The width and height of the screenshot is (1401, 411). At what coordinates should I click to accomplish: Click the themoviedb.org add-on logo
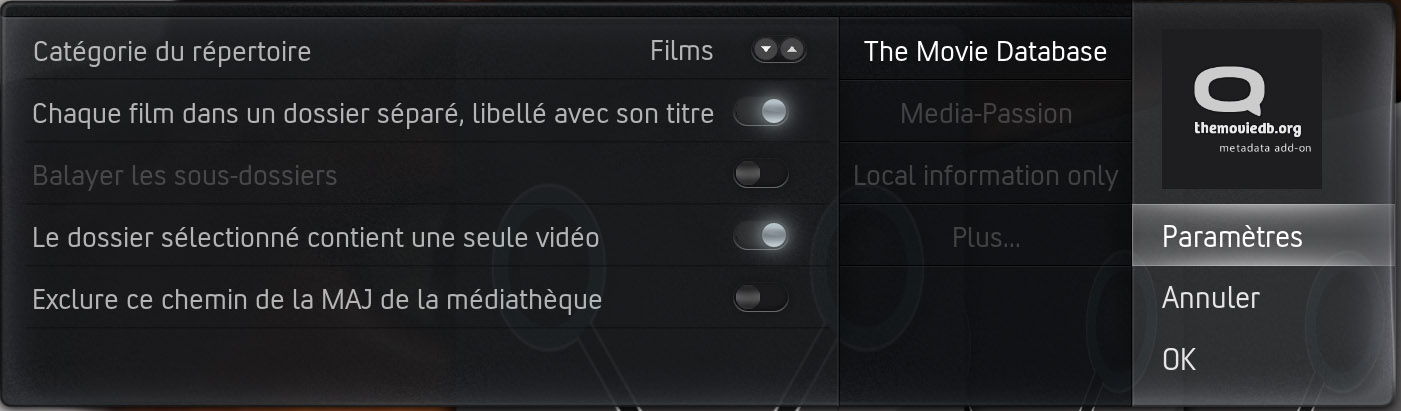[x=1242, y=109]
